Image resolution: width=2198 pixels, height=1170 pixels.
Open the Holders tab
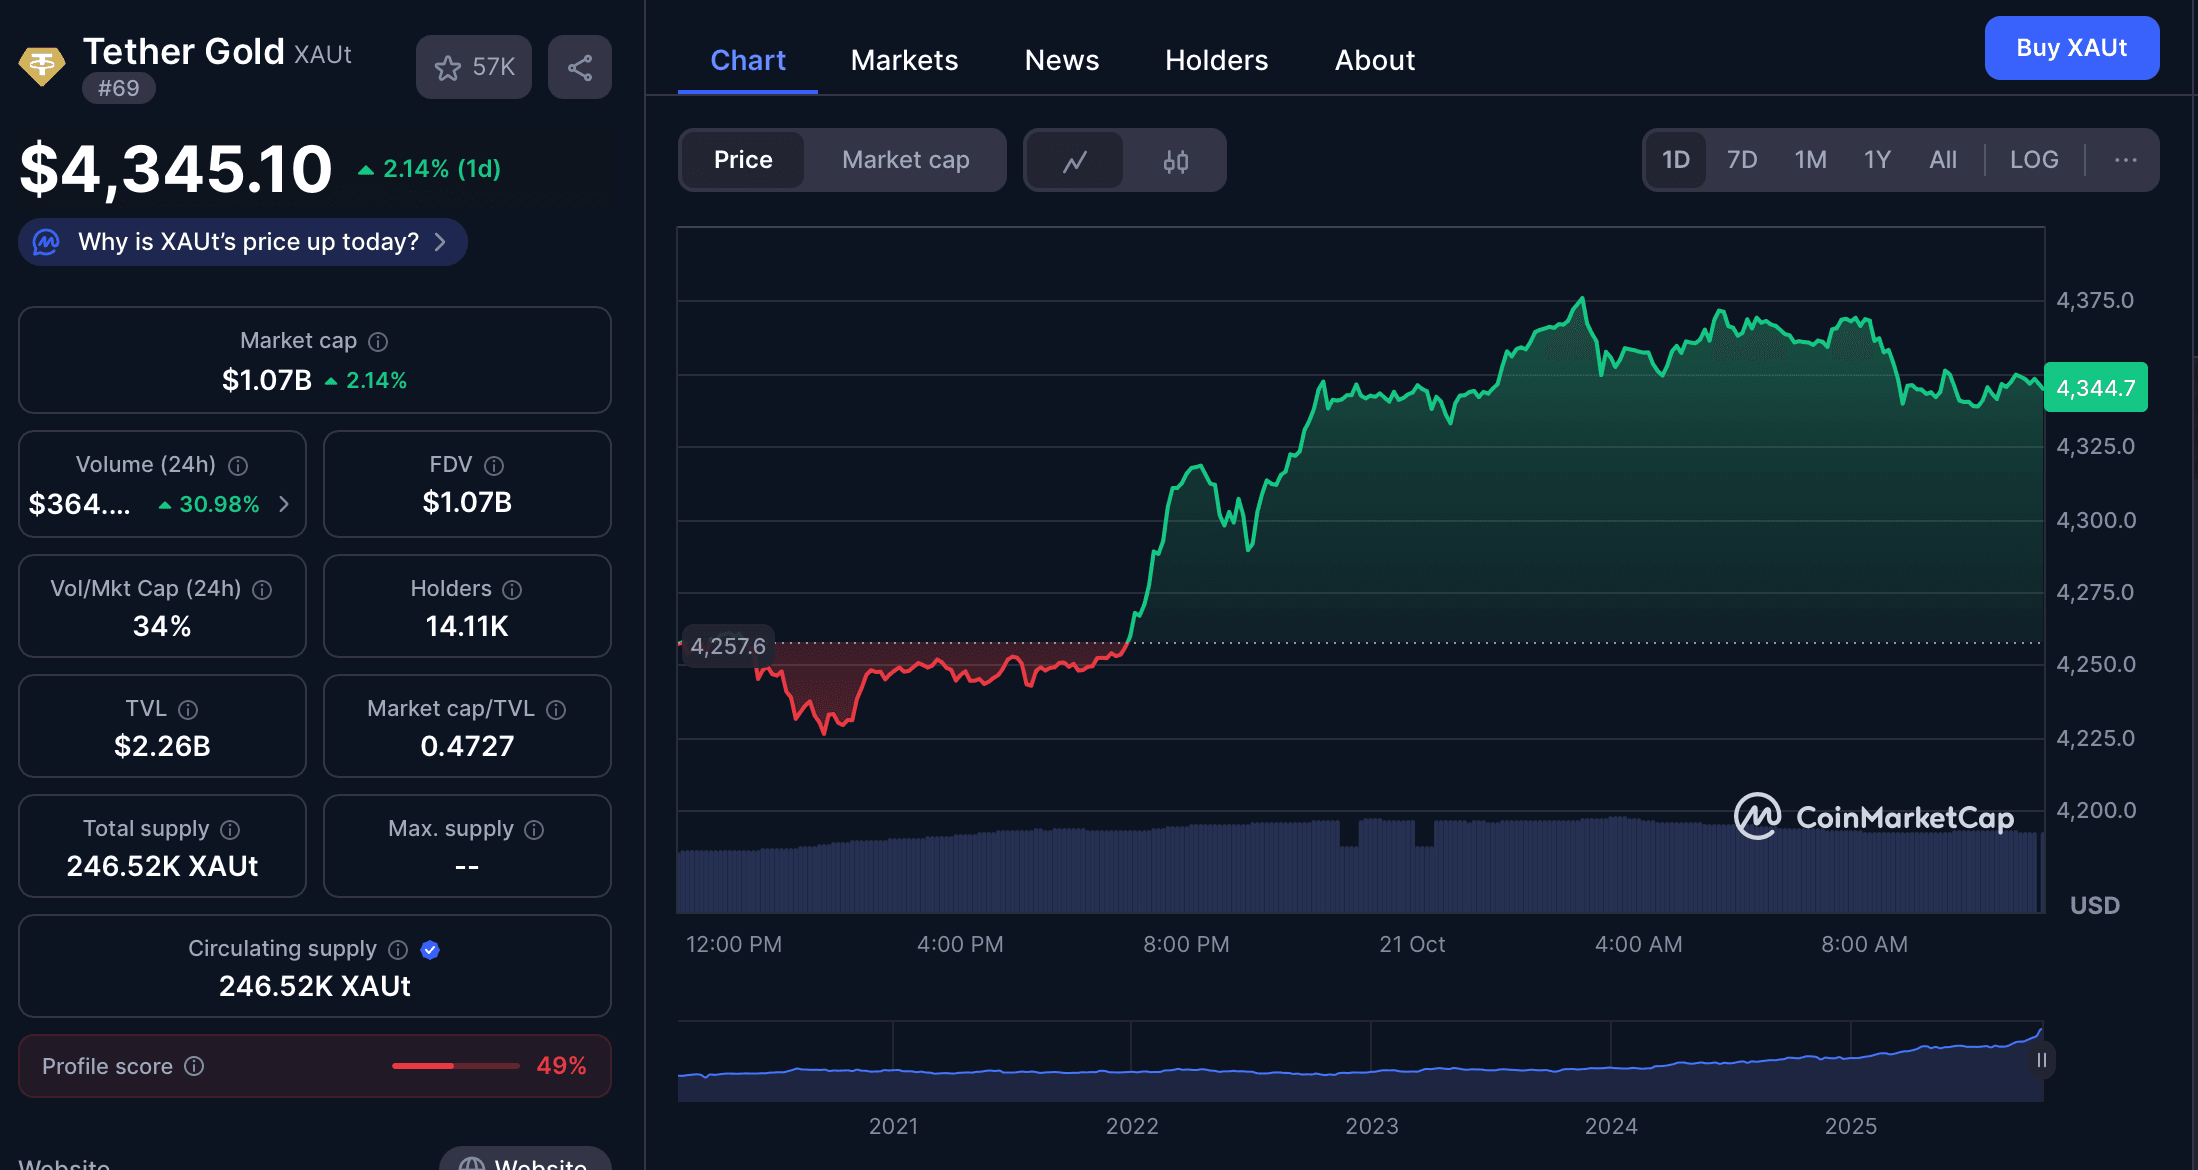click(x=1216, y=60)
